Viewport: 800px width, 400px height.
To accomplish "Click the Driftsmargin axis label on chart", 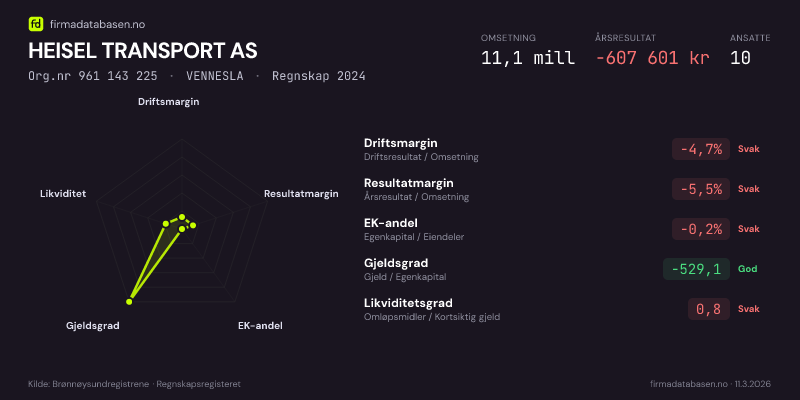I will coord(168,101).
